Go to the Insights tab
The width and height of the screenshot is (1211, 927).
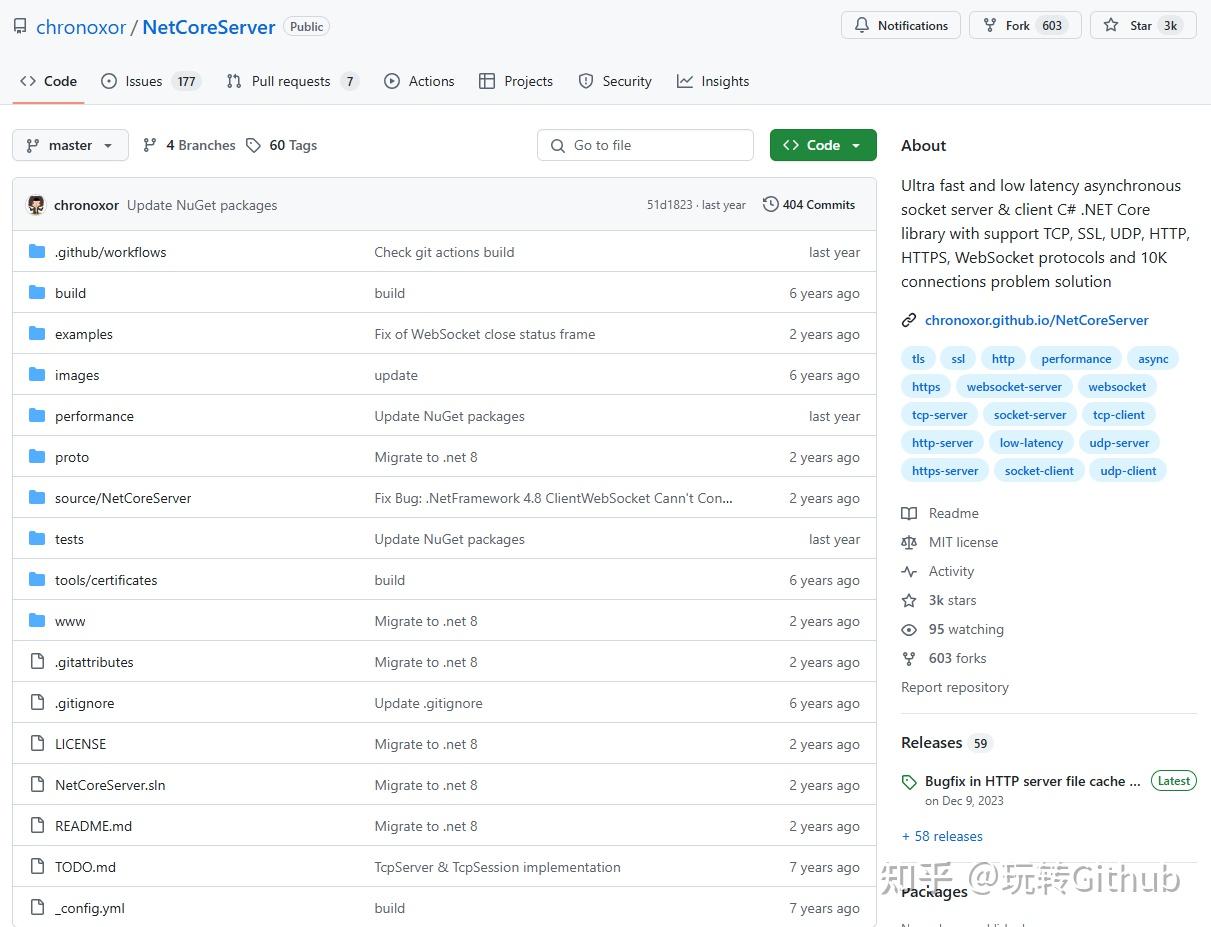pyautogui.click(x=713, y=81)
